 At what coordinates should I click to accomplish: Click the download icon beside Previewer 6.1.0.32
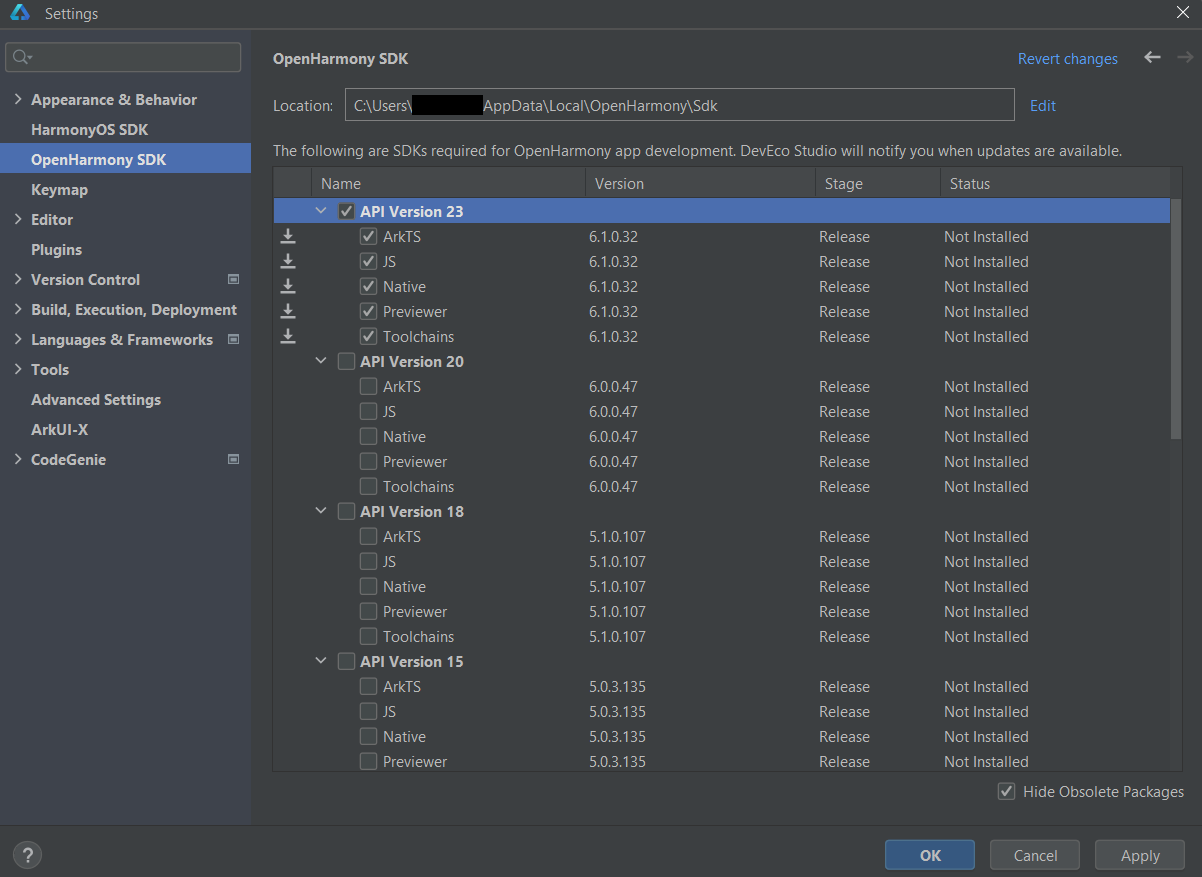coord(288,311)
